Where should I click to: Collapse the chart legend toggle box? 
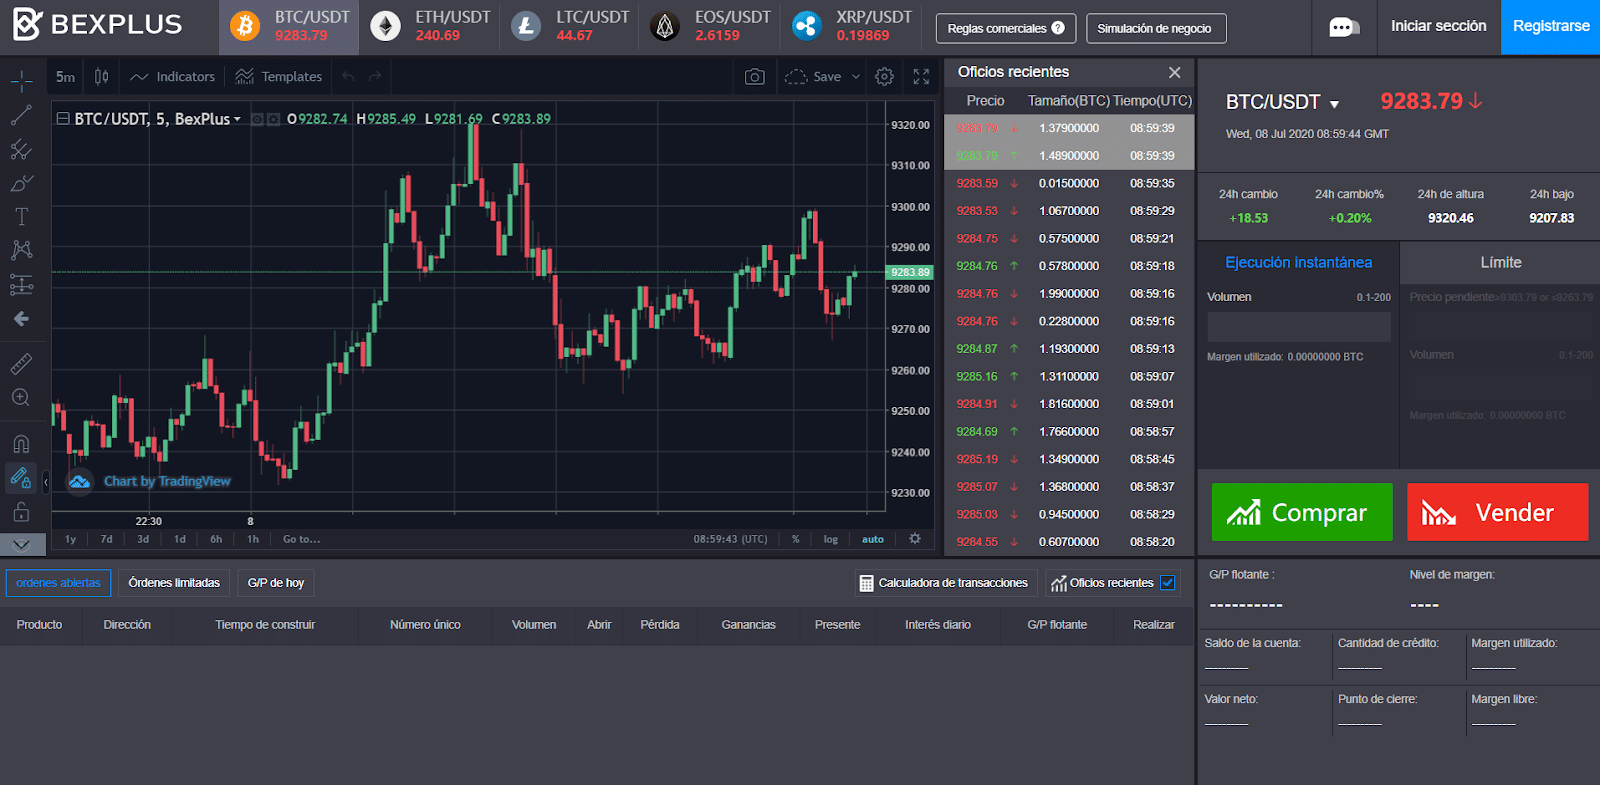tap(63, 118)
